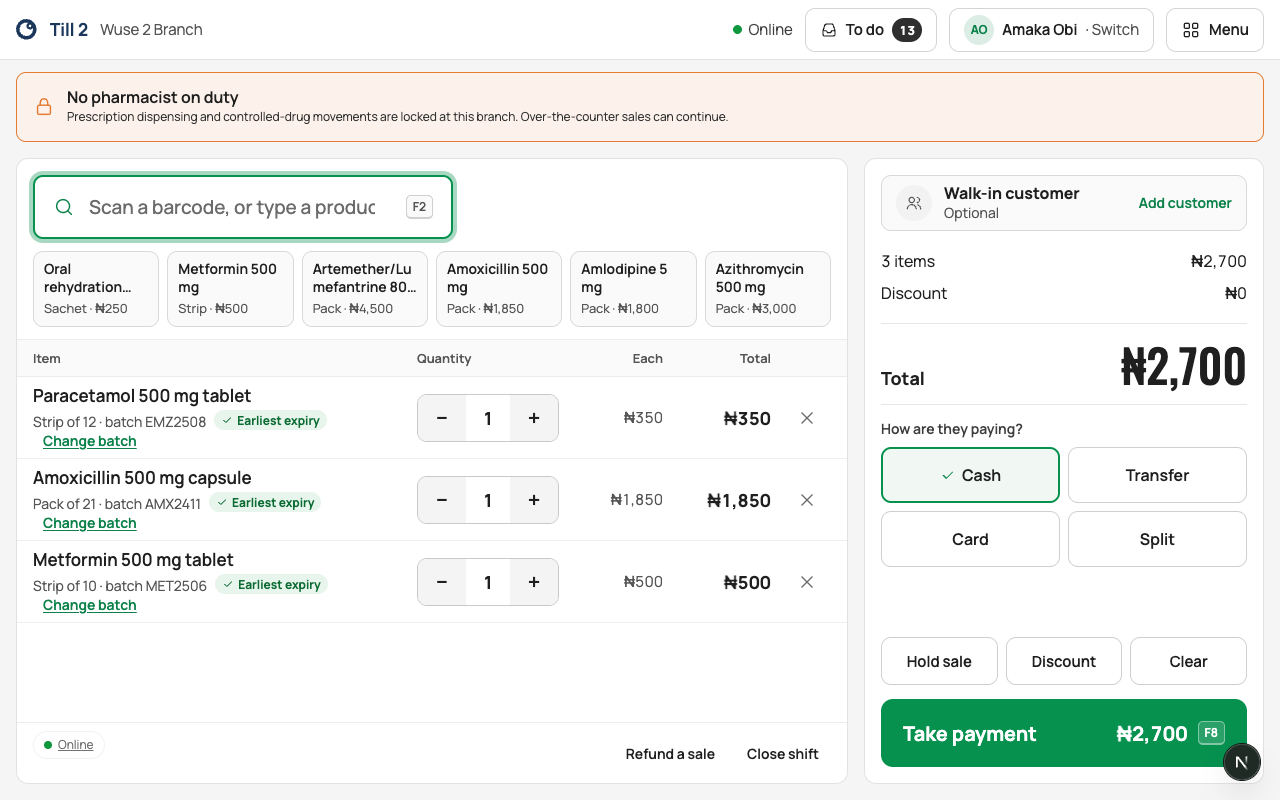This screenshot has width=1280, height=800.
Task: Decrease Metformin tablet quantity with minus
Action: (x=442, y=582)
